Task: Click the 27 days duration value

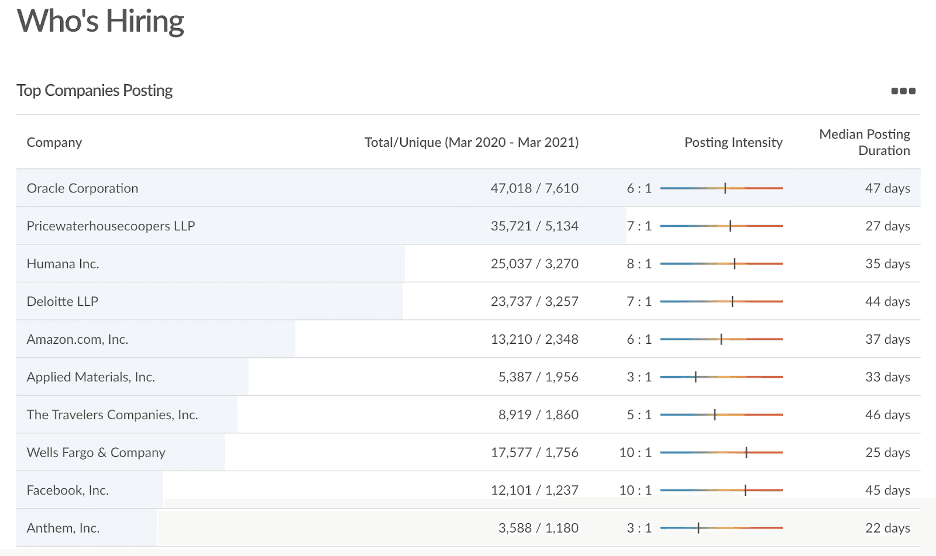Action: [888, 226]
